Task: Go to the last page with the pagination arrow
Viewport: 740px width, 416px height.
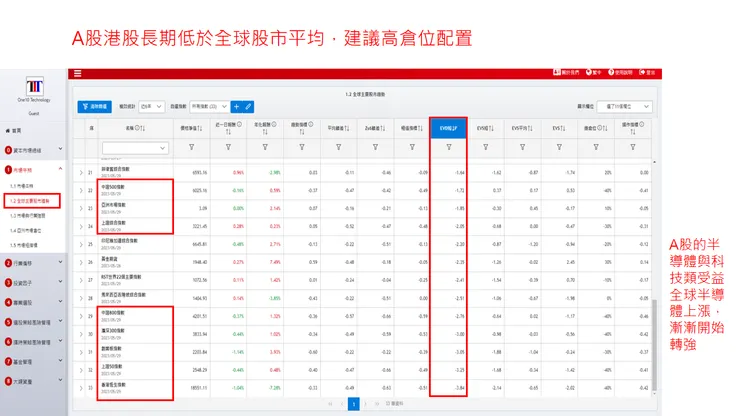Action: [377, 404]
